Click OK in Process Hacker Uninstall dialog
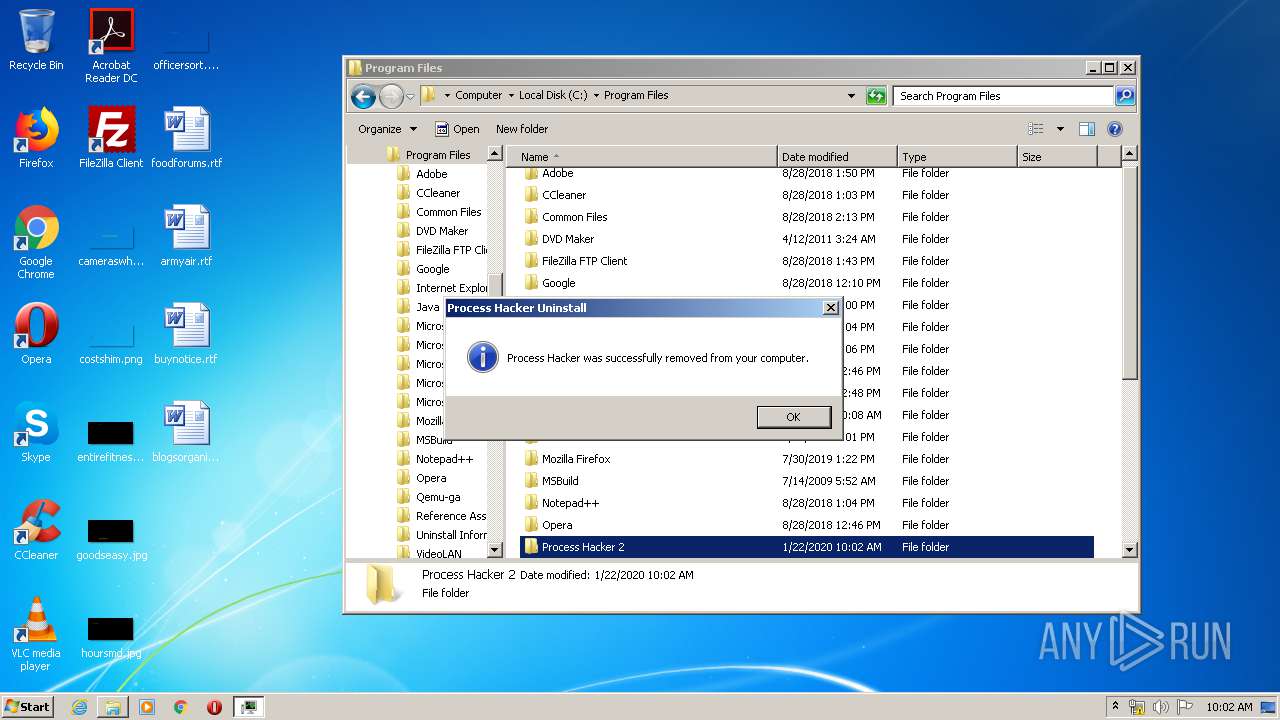This screenshot has height=720, width=1280. (793, 417)
